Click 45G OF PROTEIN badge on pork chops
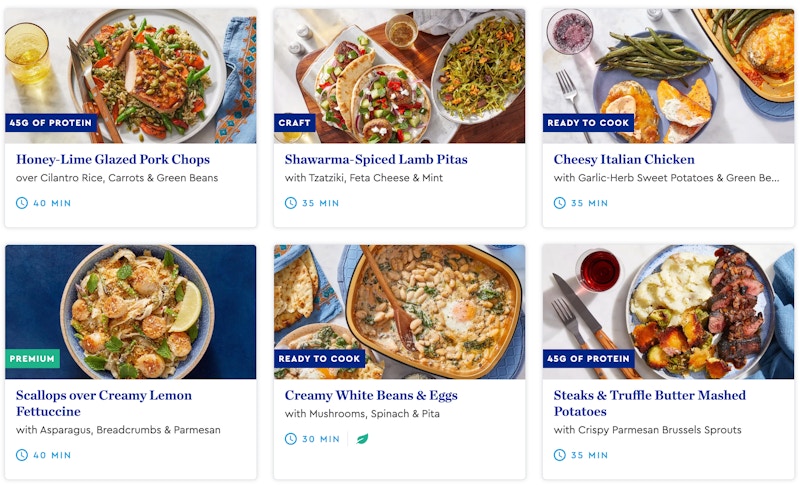Screen dimensions: 800x485 click(x=51, y=123)
